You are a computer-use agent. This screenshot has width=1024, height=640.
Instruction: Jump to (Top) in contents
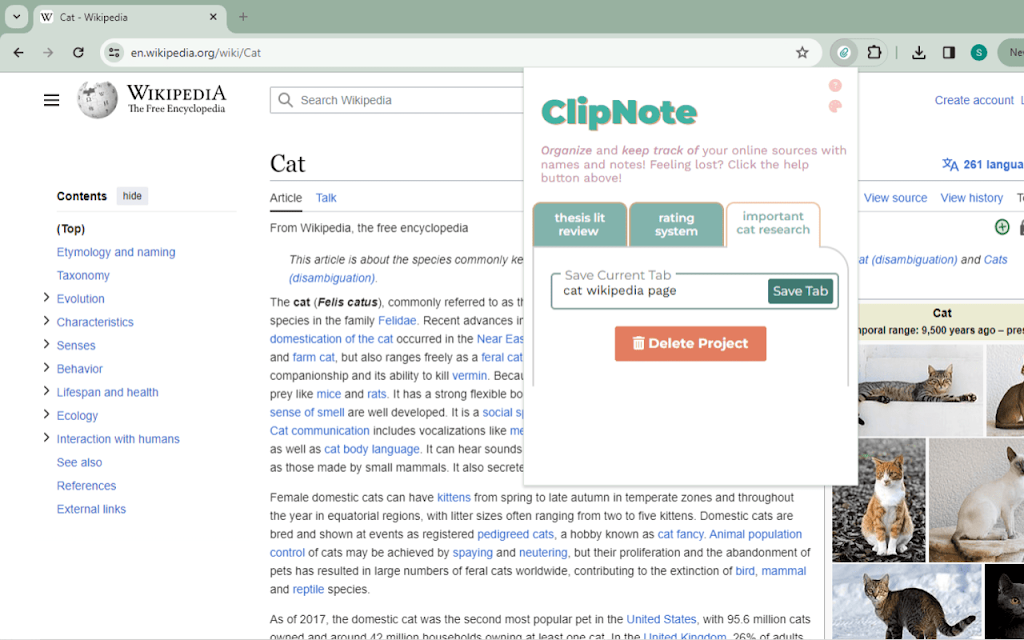pyautogui.click(x=71, y=229)
